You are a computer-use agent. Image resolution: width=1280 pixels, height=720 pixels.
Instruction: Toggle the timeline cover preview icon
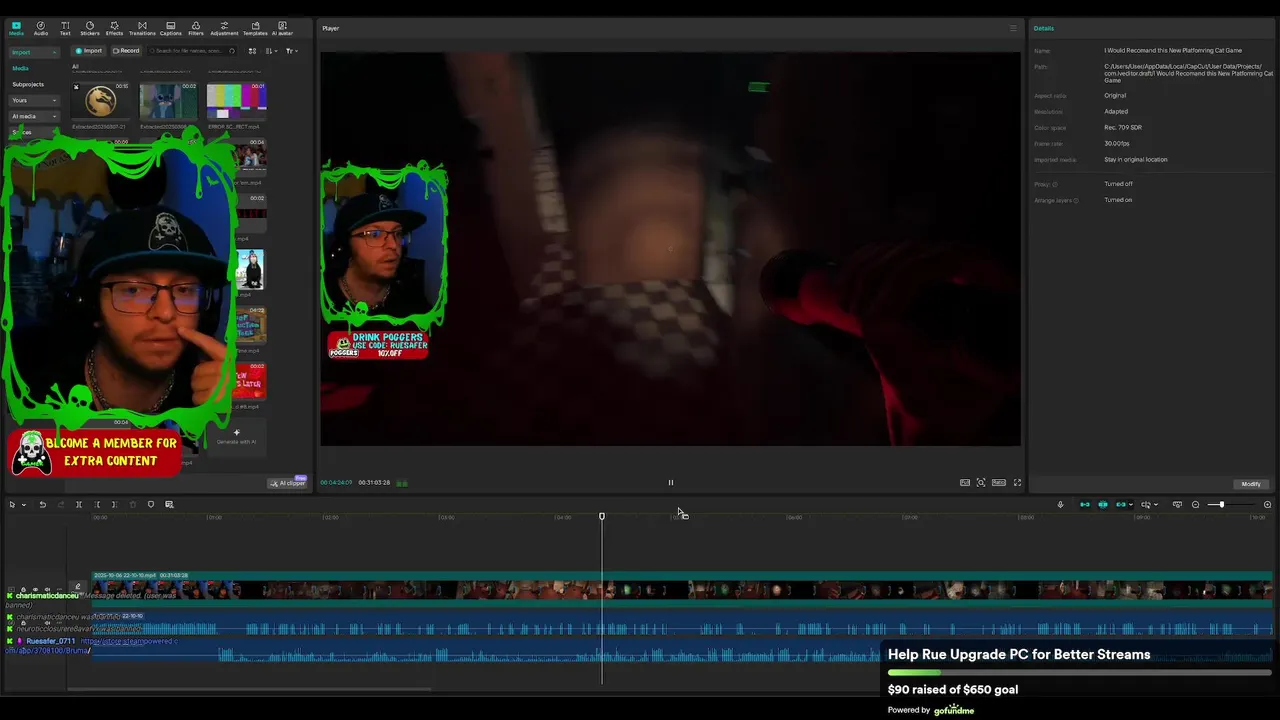point(1177,505)
